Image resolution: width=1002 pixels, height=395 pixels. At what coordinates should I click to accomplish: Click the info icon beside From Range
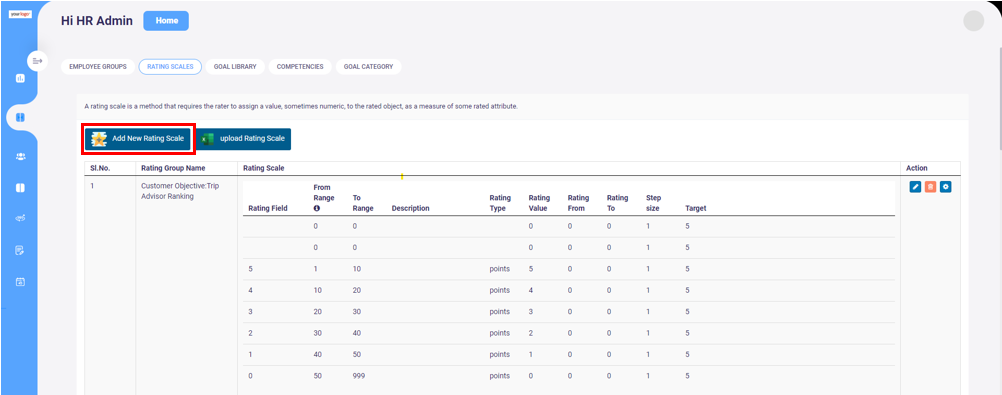pyautogui.click(x=316, y=208)
